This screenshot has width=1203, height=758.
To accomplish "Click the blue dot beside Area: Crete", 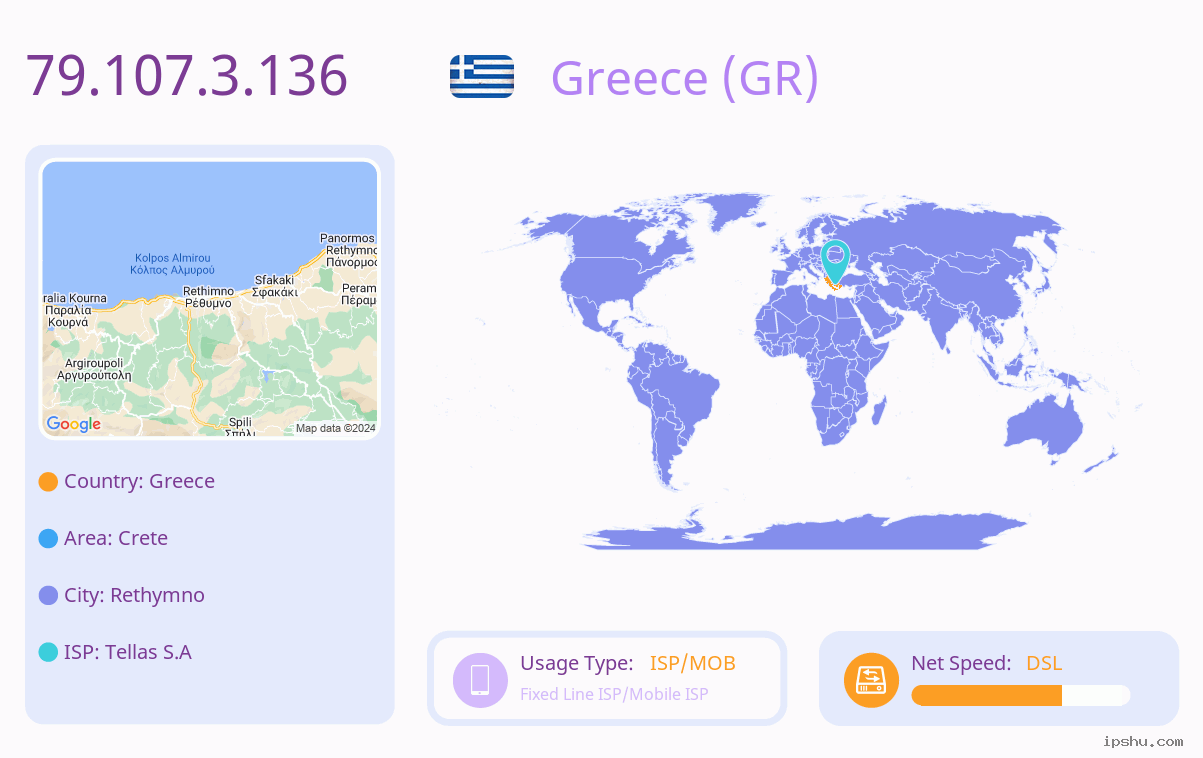I will (48, 539).
